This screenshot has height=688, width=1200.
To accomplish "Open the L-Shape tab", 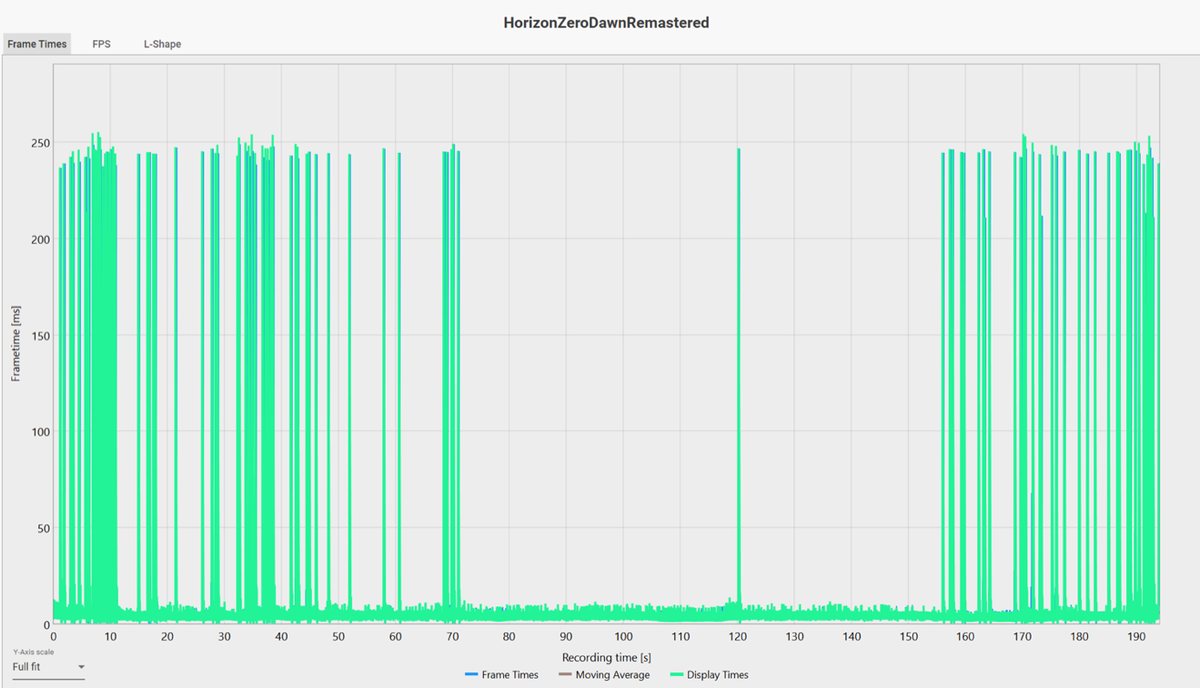I will 162,44.
